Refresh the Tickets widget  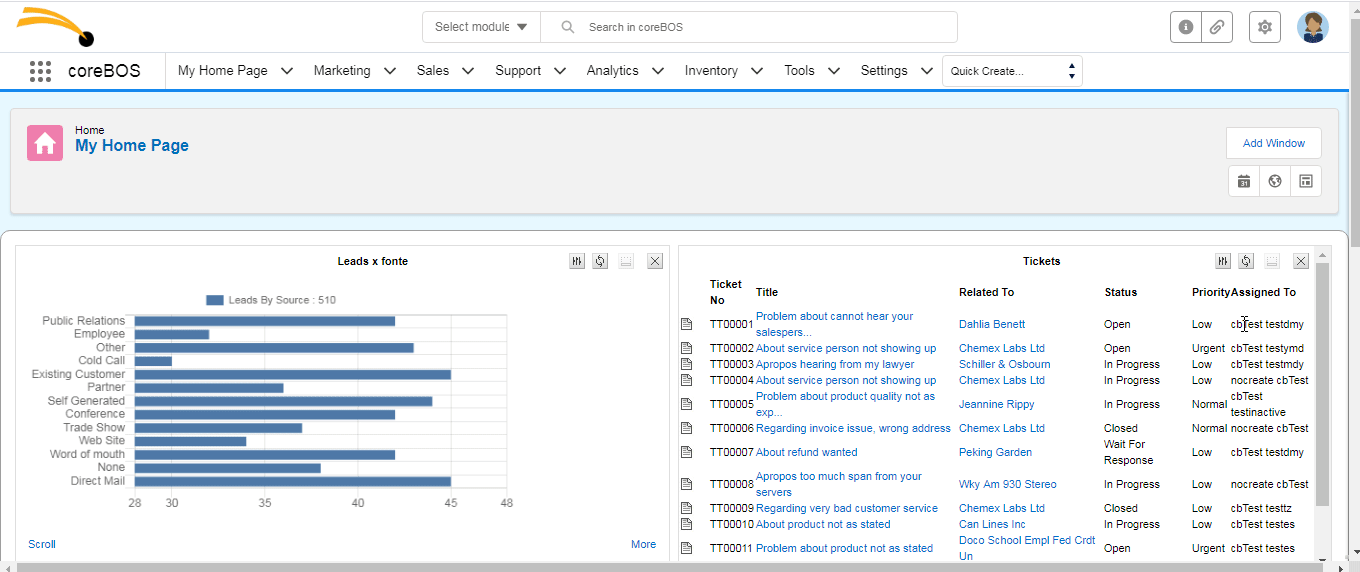click(1246, 261)
